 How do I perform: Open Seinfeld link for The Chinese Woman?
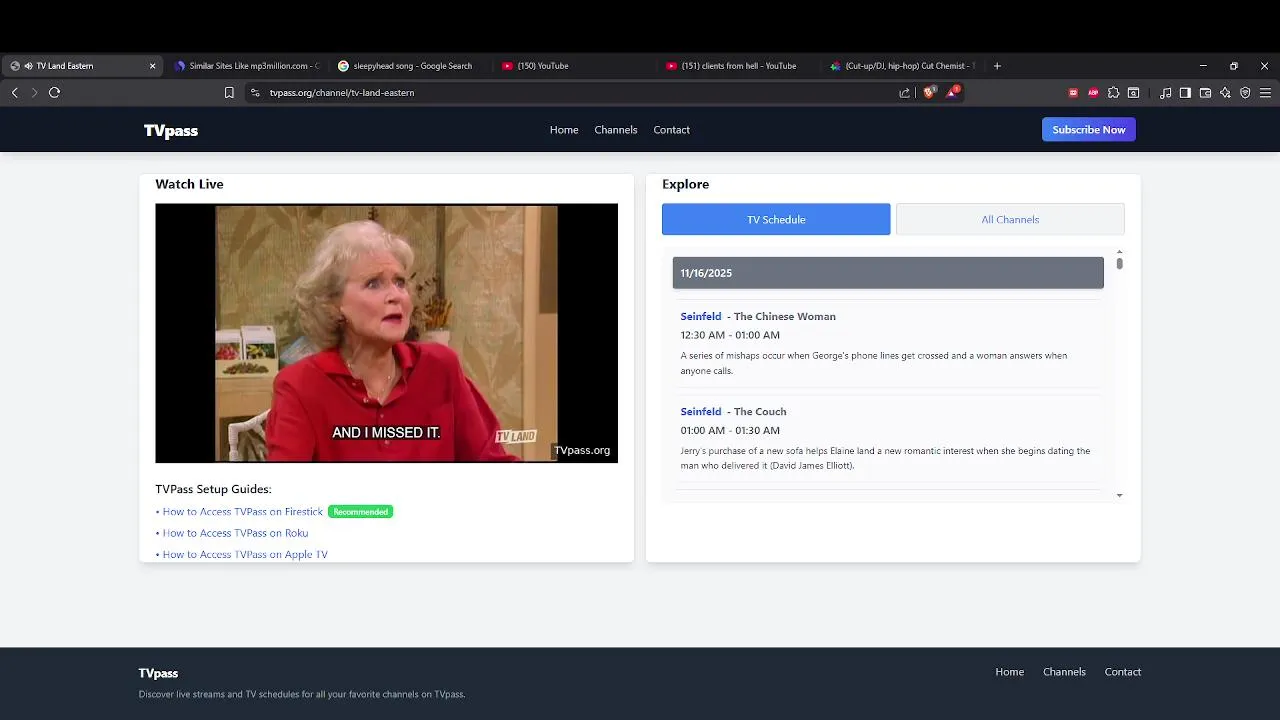tap(701, 316)
